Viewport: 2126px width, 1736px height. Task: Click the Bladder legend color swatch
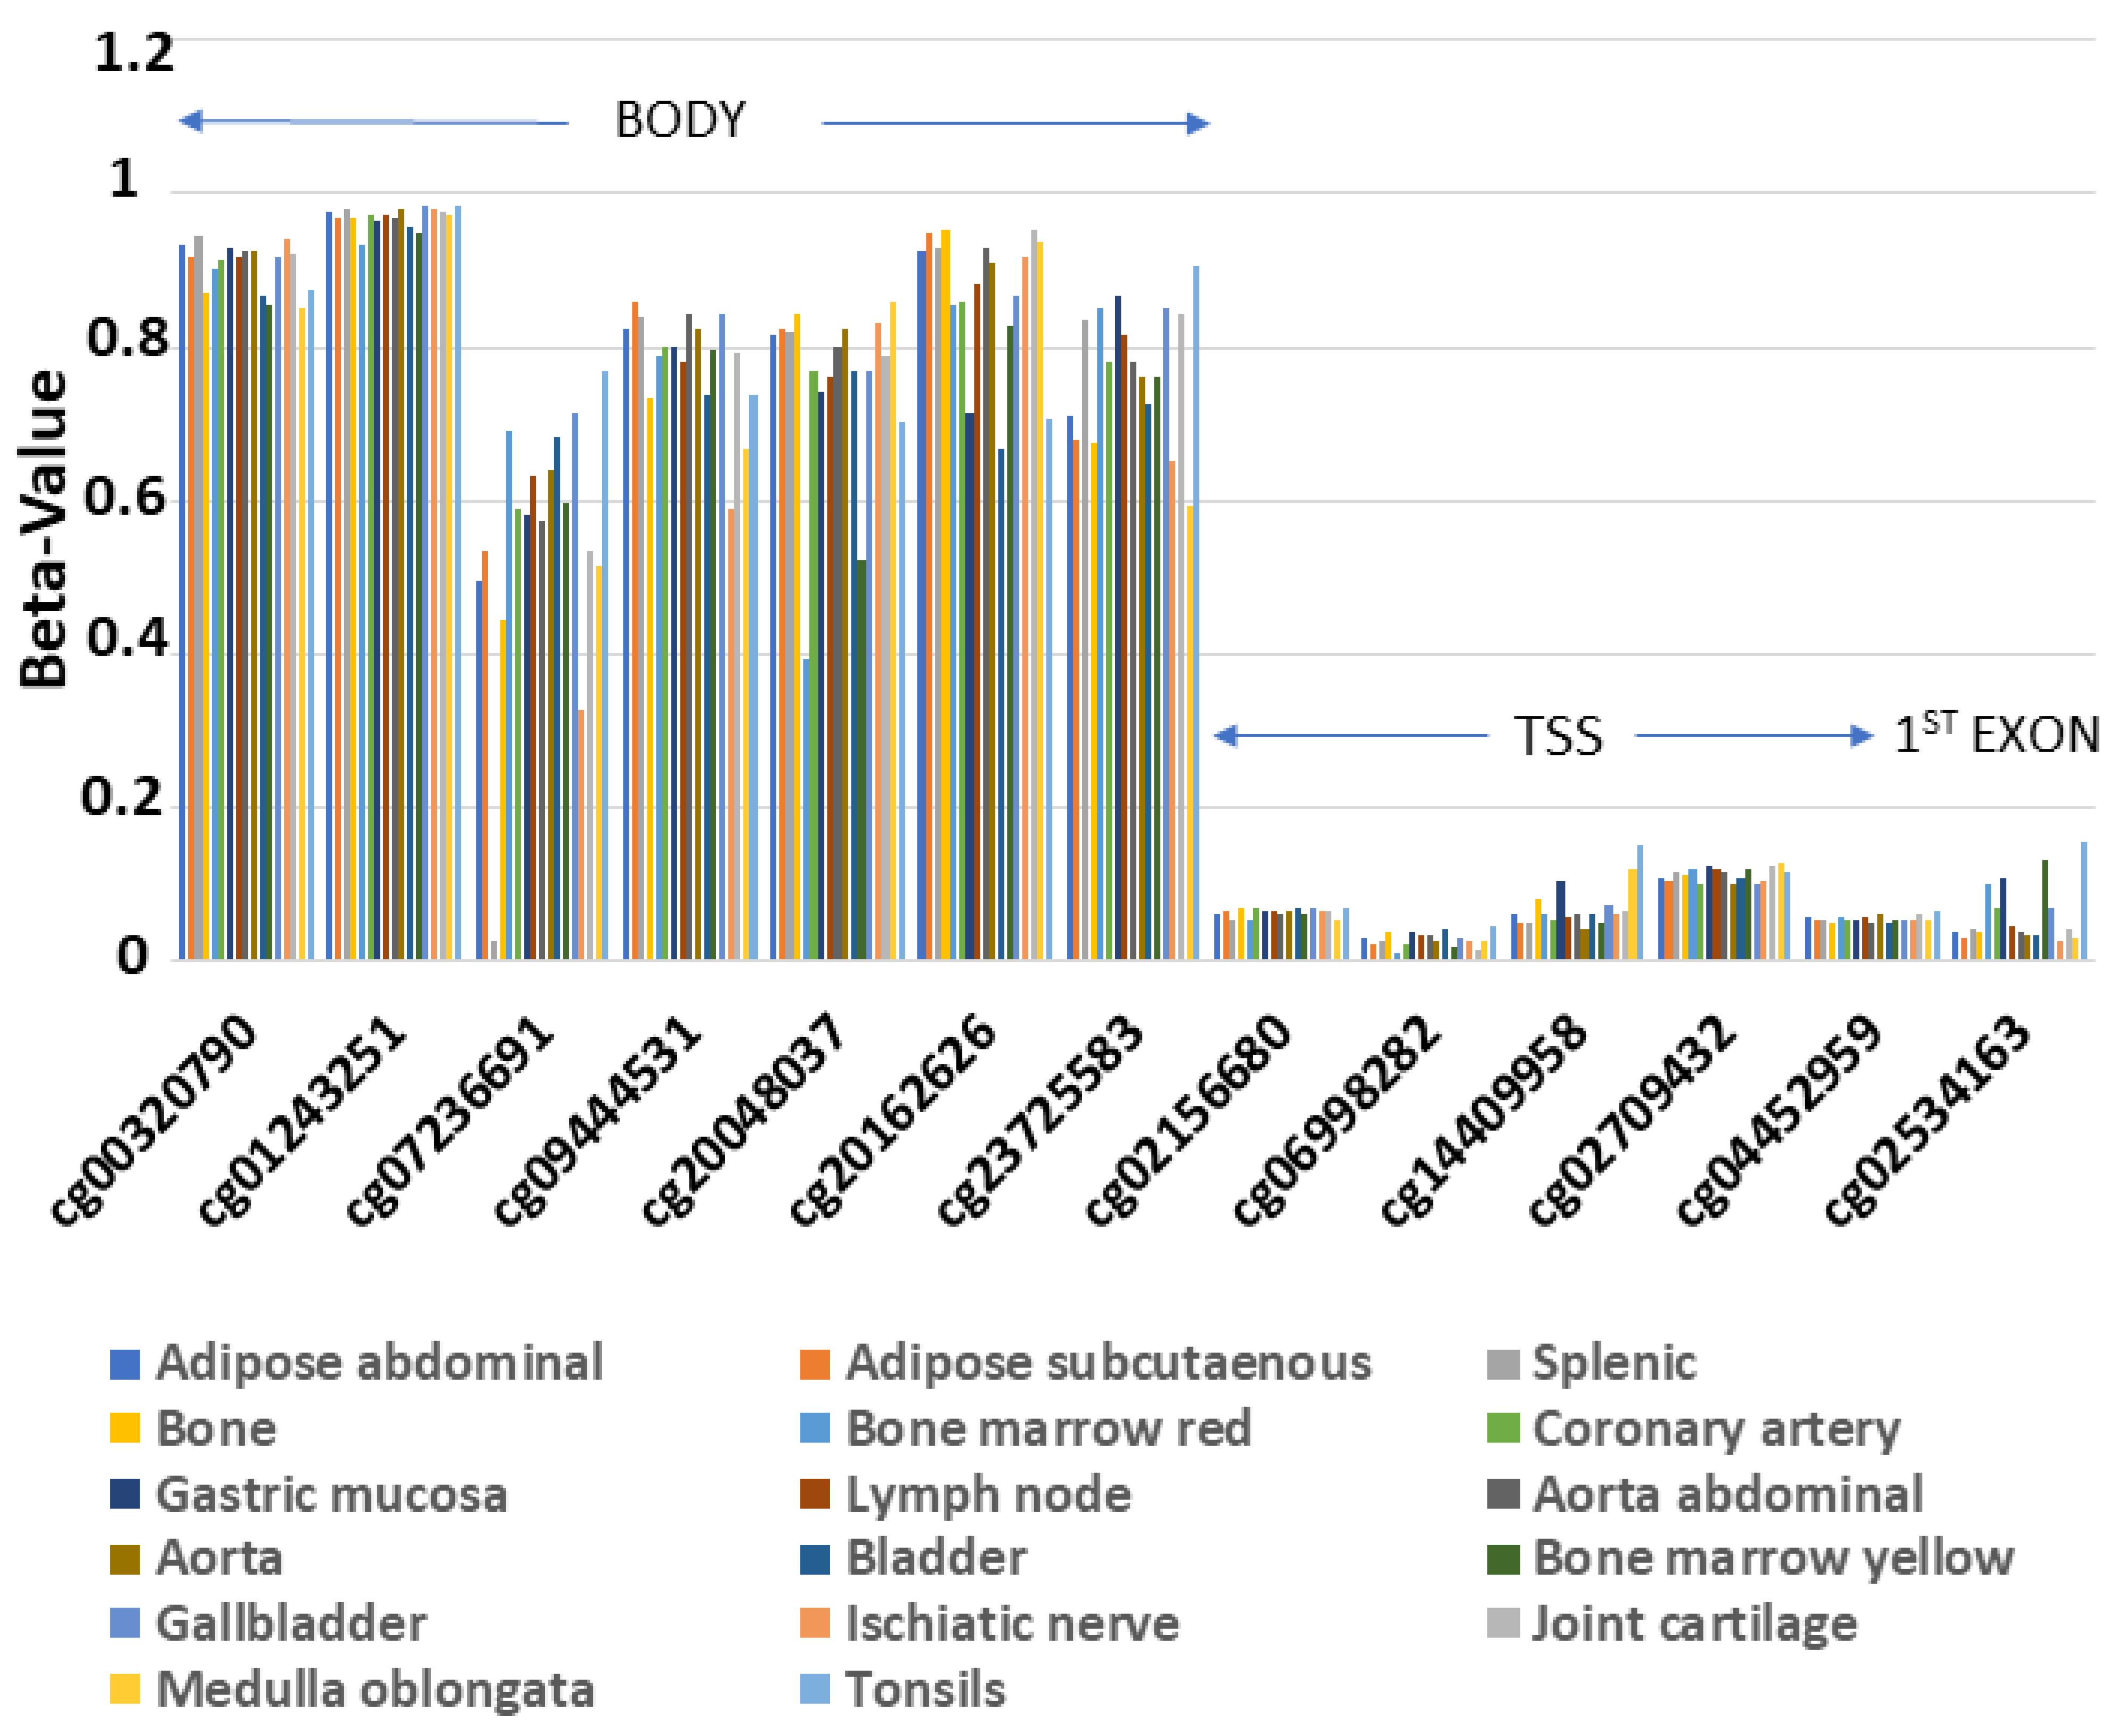[x=815, y=1559]
